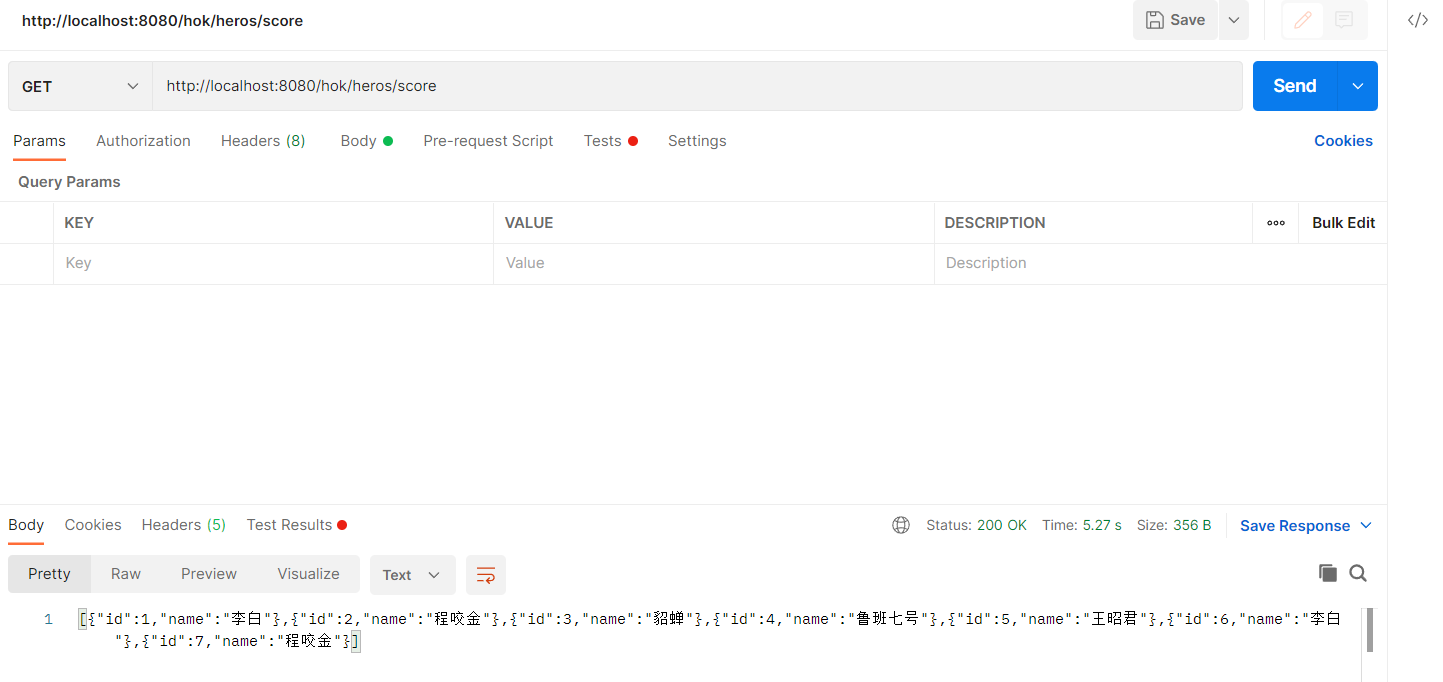1443x682 pixels.
Task: Open the comments icon
Action: click(1344, 20)
